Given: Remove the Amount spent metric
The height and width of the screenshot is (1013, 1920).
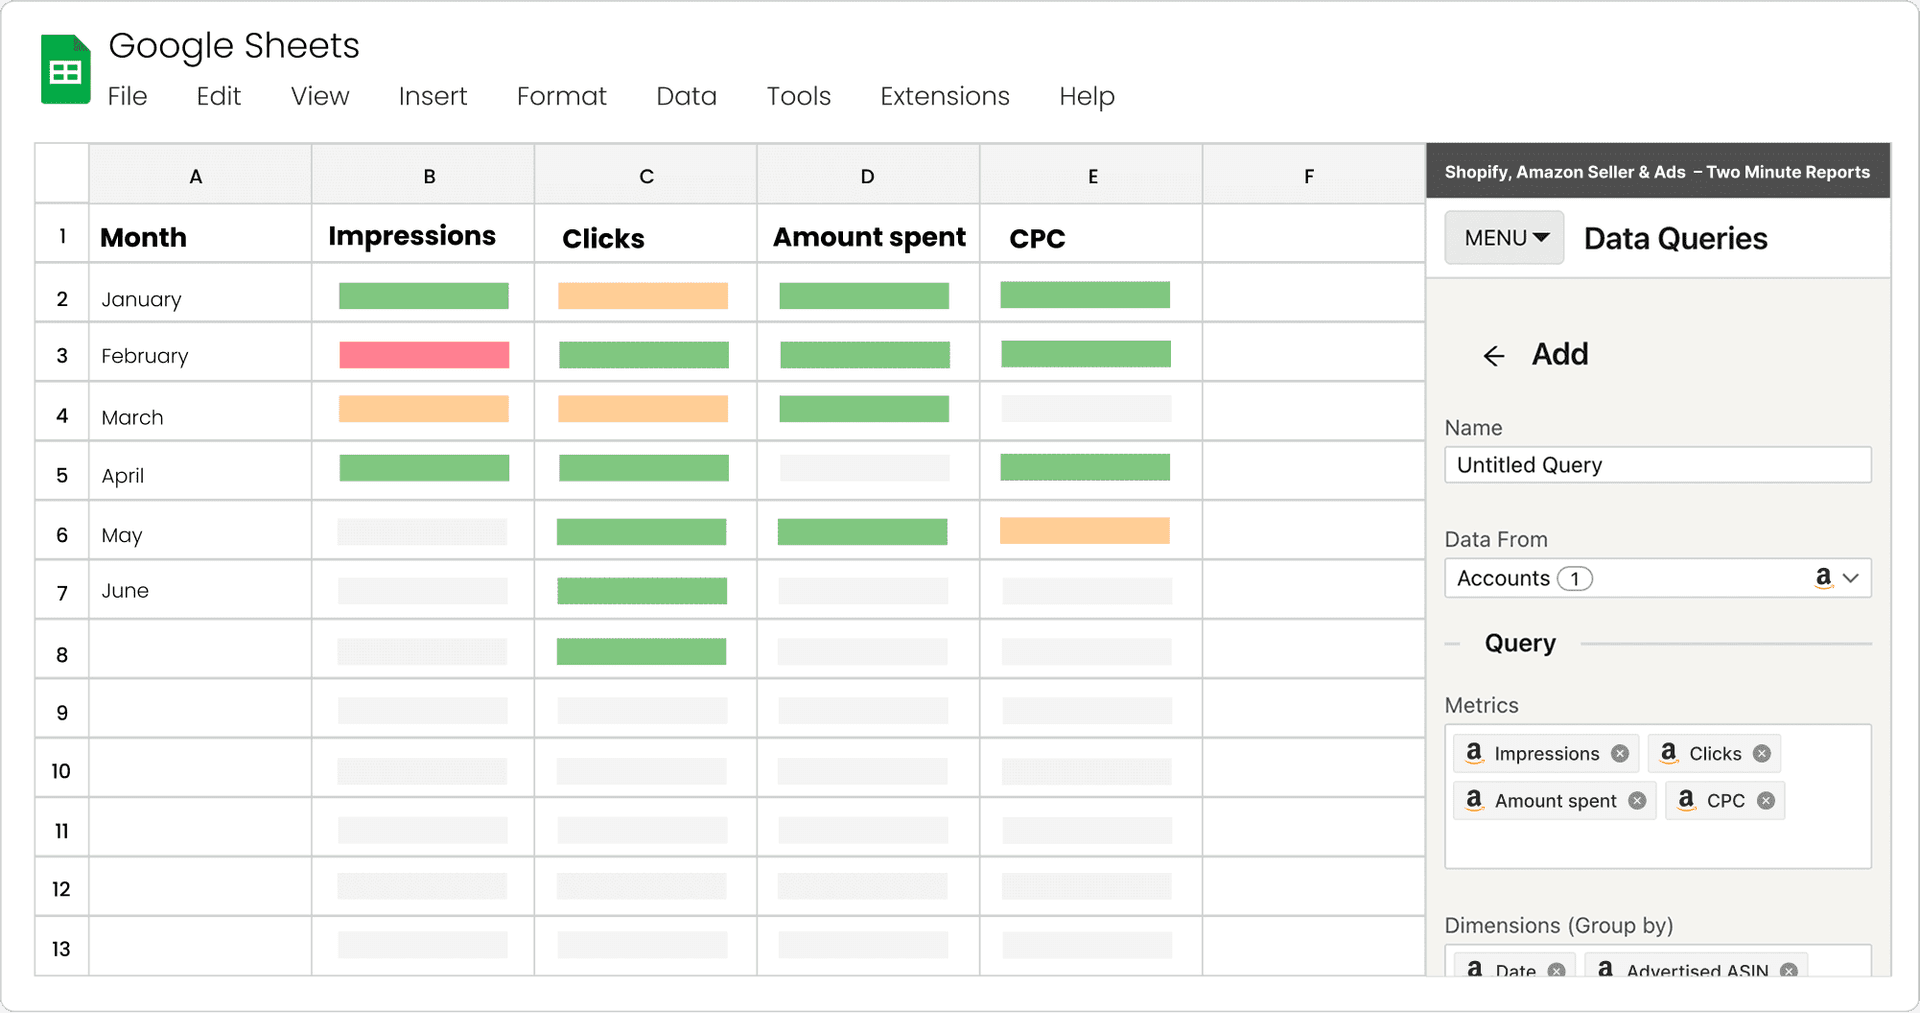Looking at the screenshot, I should tap(1637, 800).
